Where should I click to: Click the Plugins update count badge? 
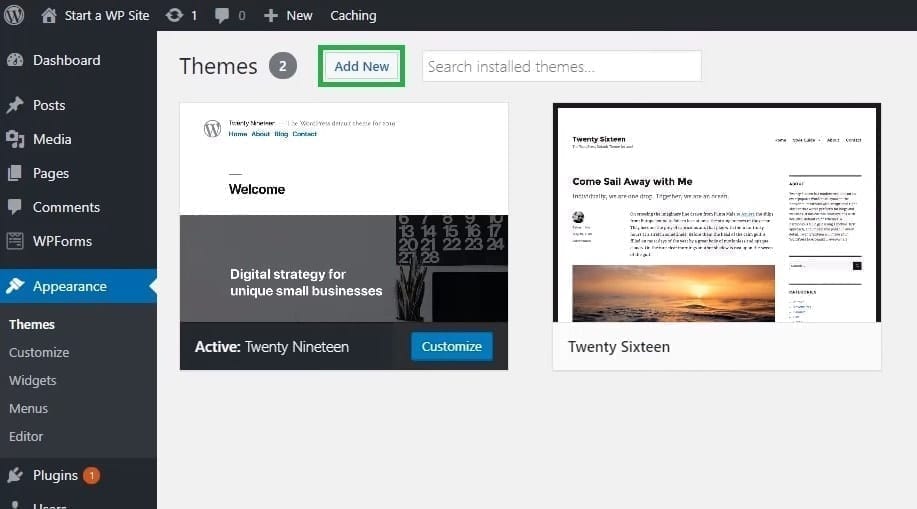(91, 476)
